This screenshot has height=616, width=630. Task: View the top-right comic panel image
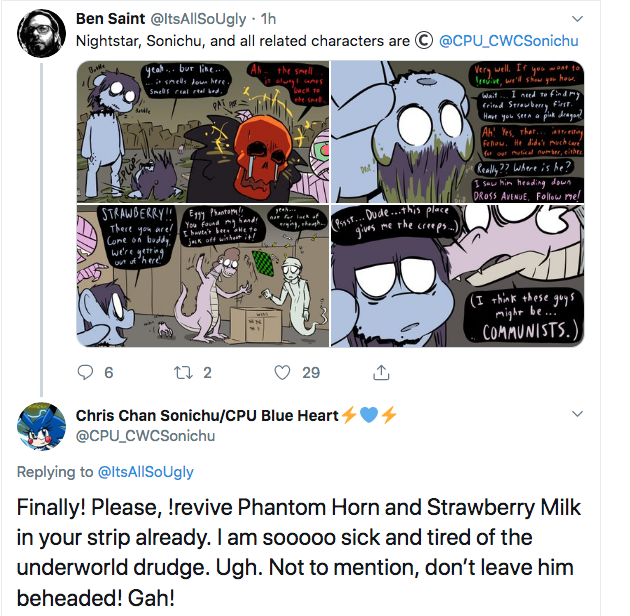[457, 132]
